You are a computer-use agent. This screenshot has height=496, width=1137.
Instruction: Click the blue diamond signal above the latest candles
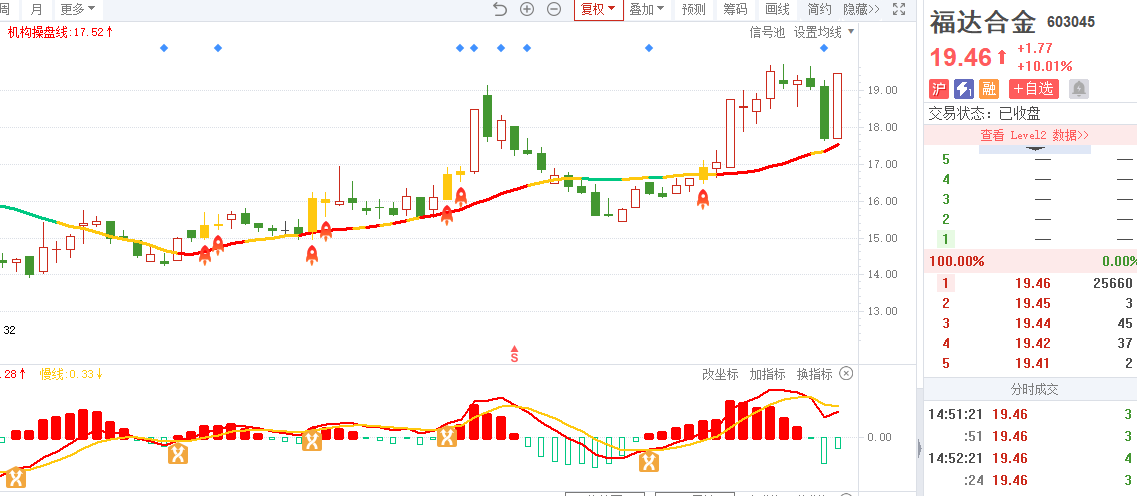824,48
